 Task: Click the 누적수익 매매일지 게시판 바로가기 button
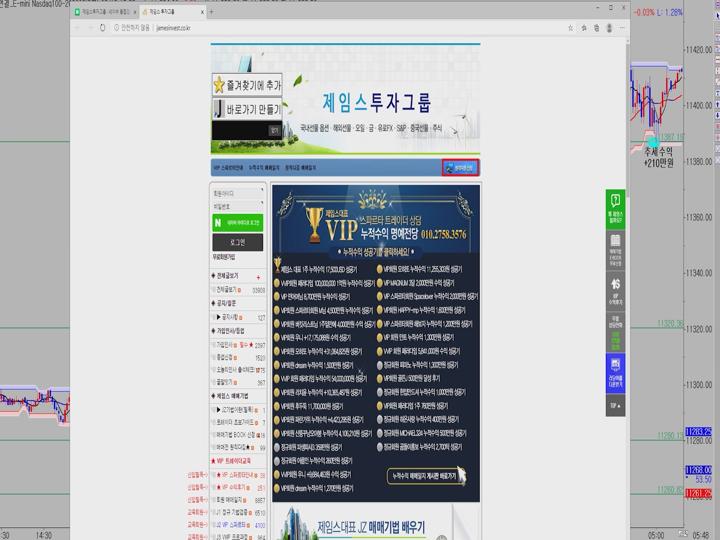pos(427,476)
